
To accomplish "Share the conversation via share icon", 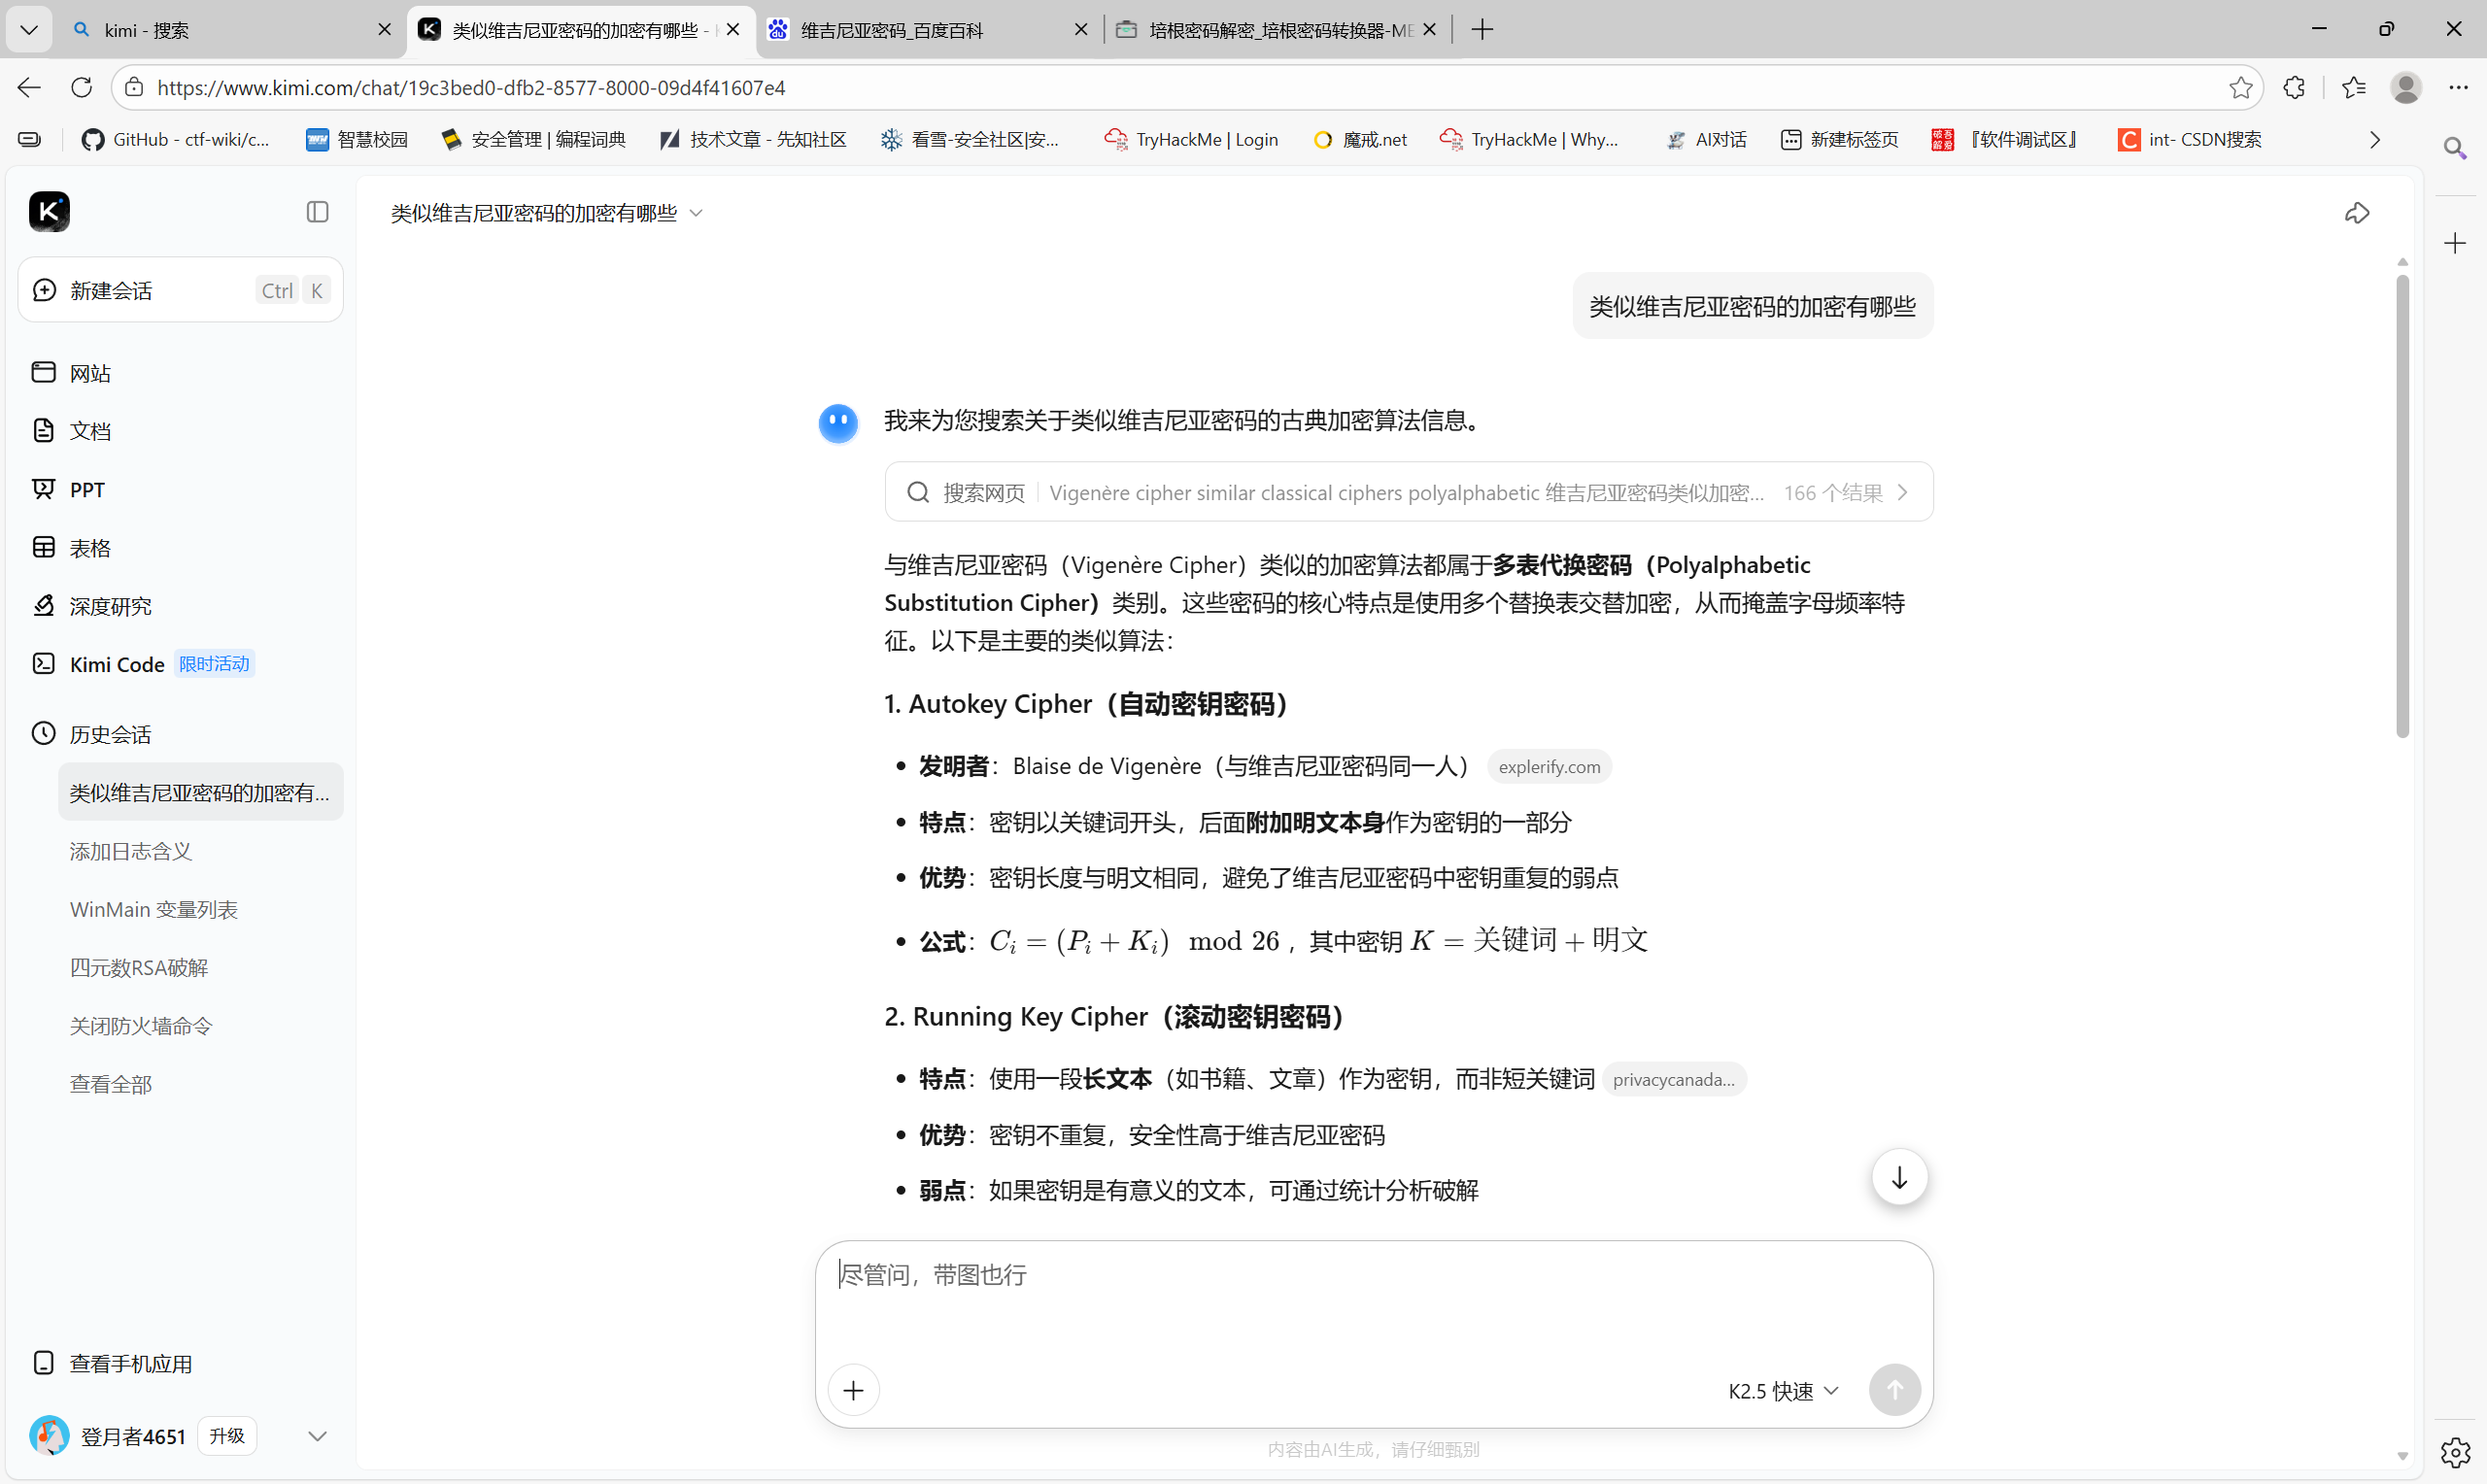I will 2356,213.
